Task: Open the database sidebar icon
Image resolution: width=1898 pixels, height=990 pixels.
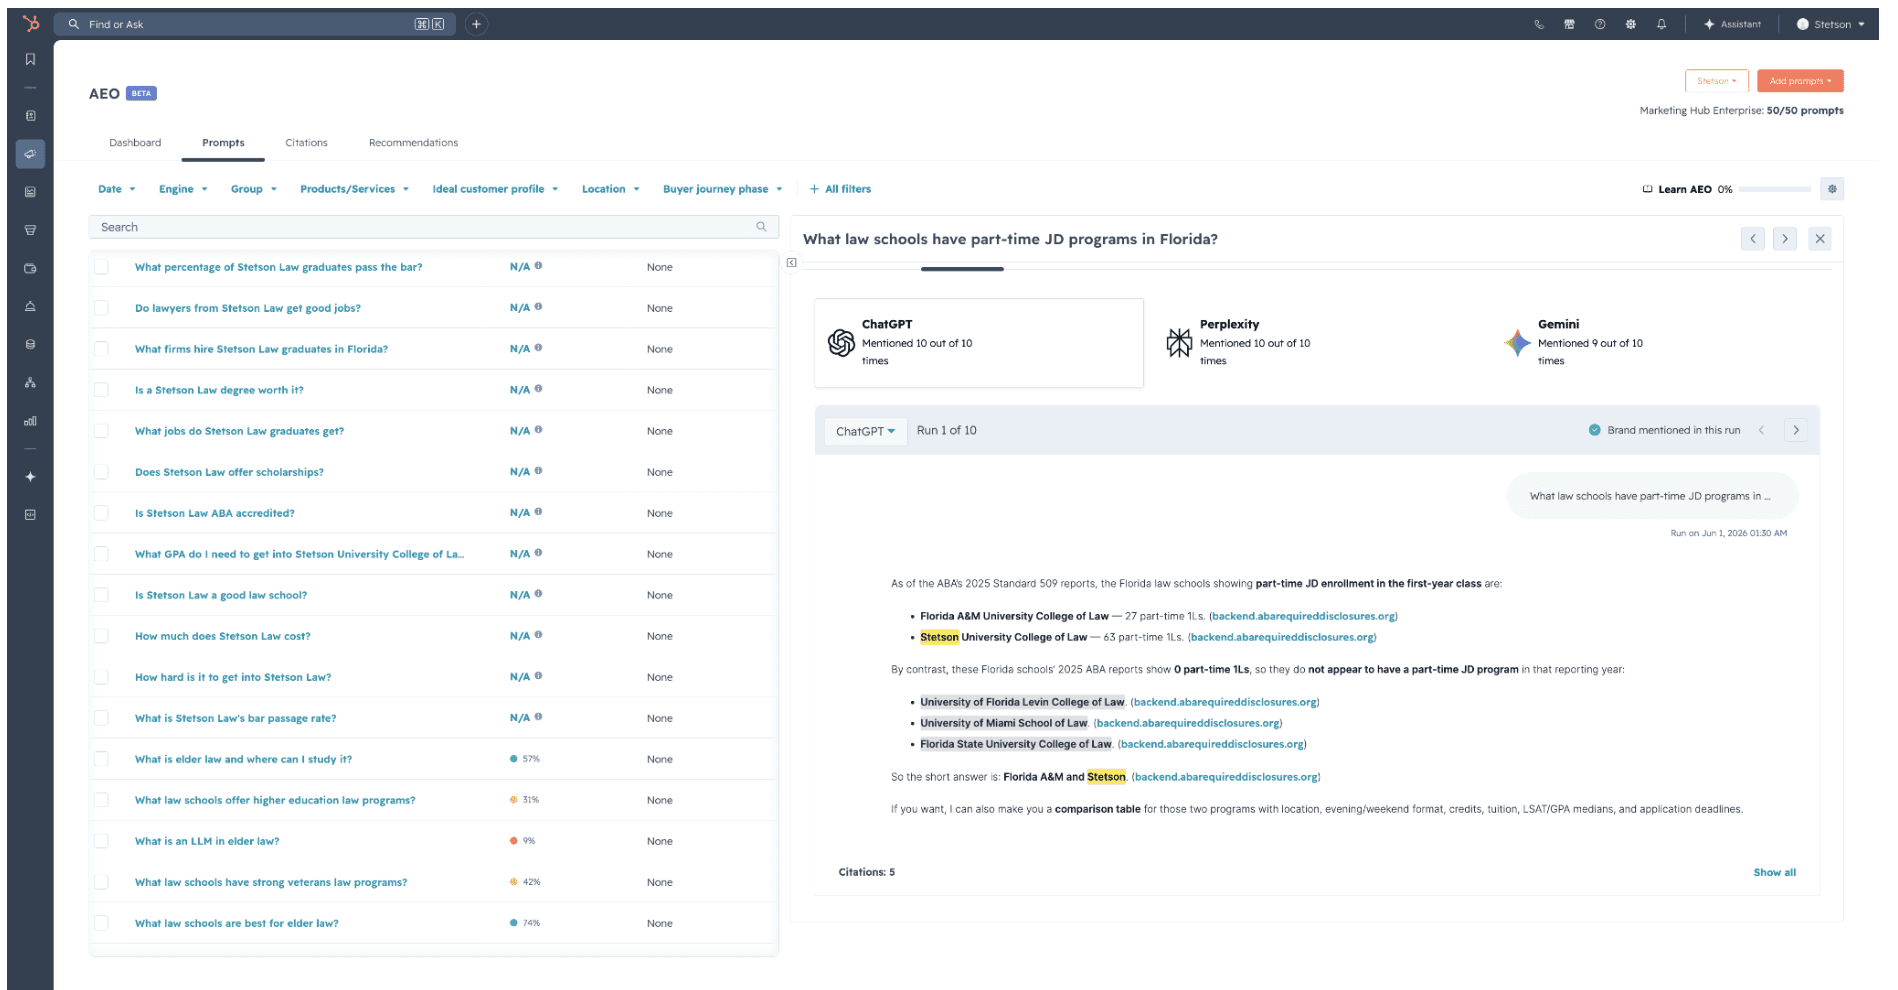Action: point(30,344)
